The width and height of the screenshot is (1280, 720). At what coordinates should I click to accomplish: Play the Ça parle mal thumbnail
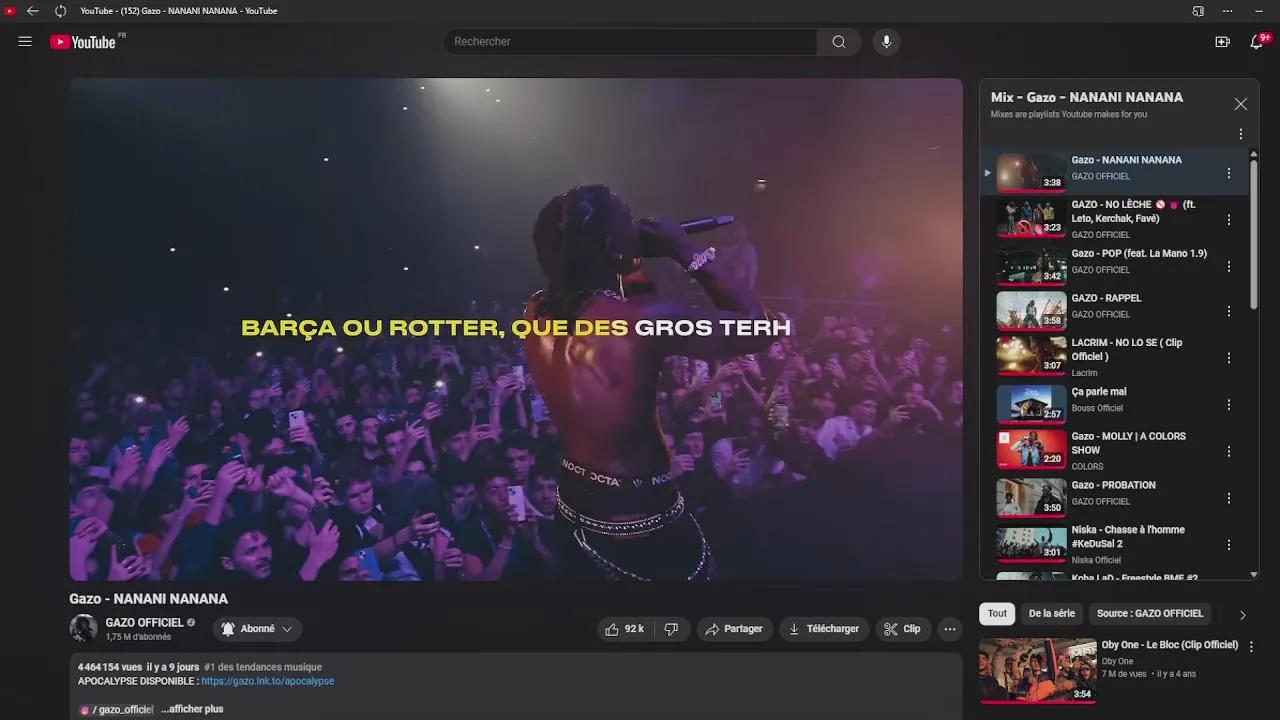point(1031,403)
